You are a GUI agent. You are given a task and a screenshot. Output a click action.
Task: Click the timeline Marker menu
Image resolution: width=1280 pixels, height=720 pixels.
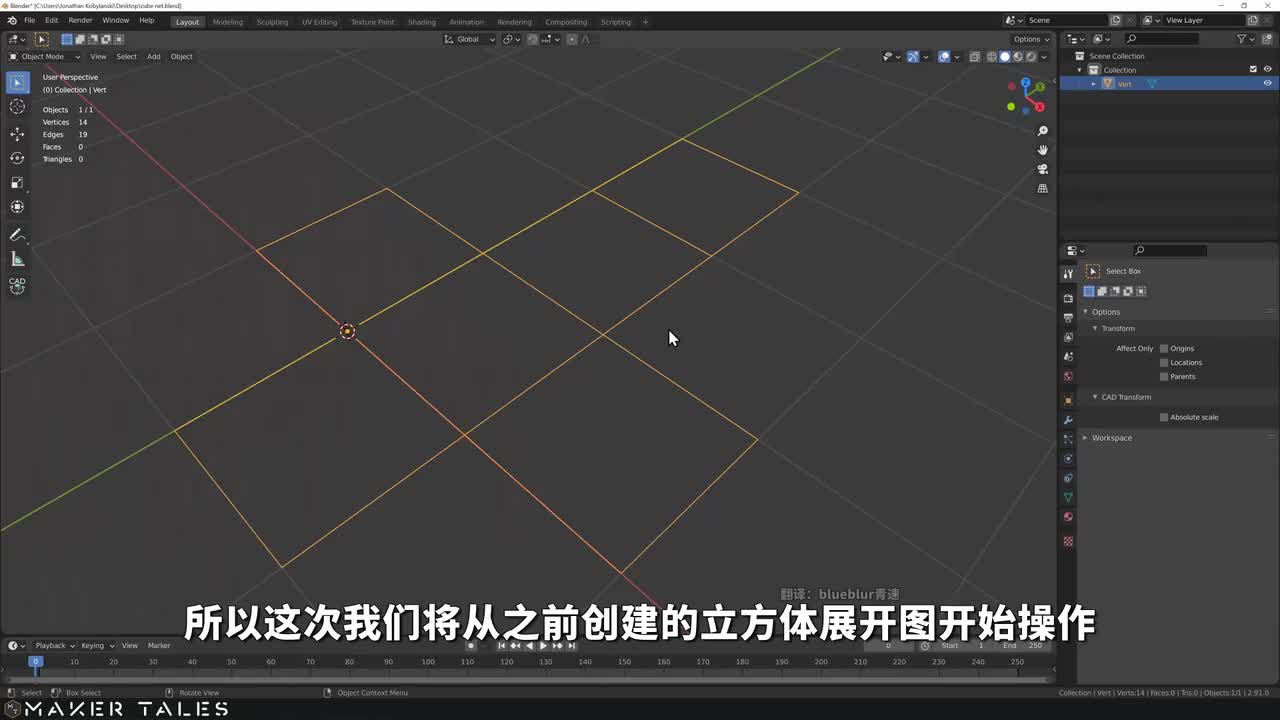tap(159, 645)
